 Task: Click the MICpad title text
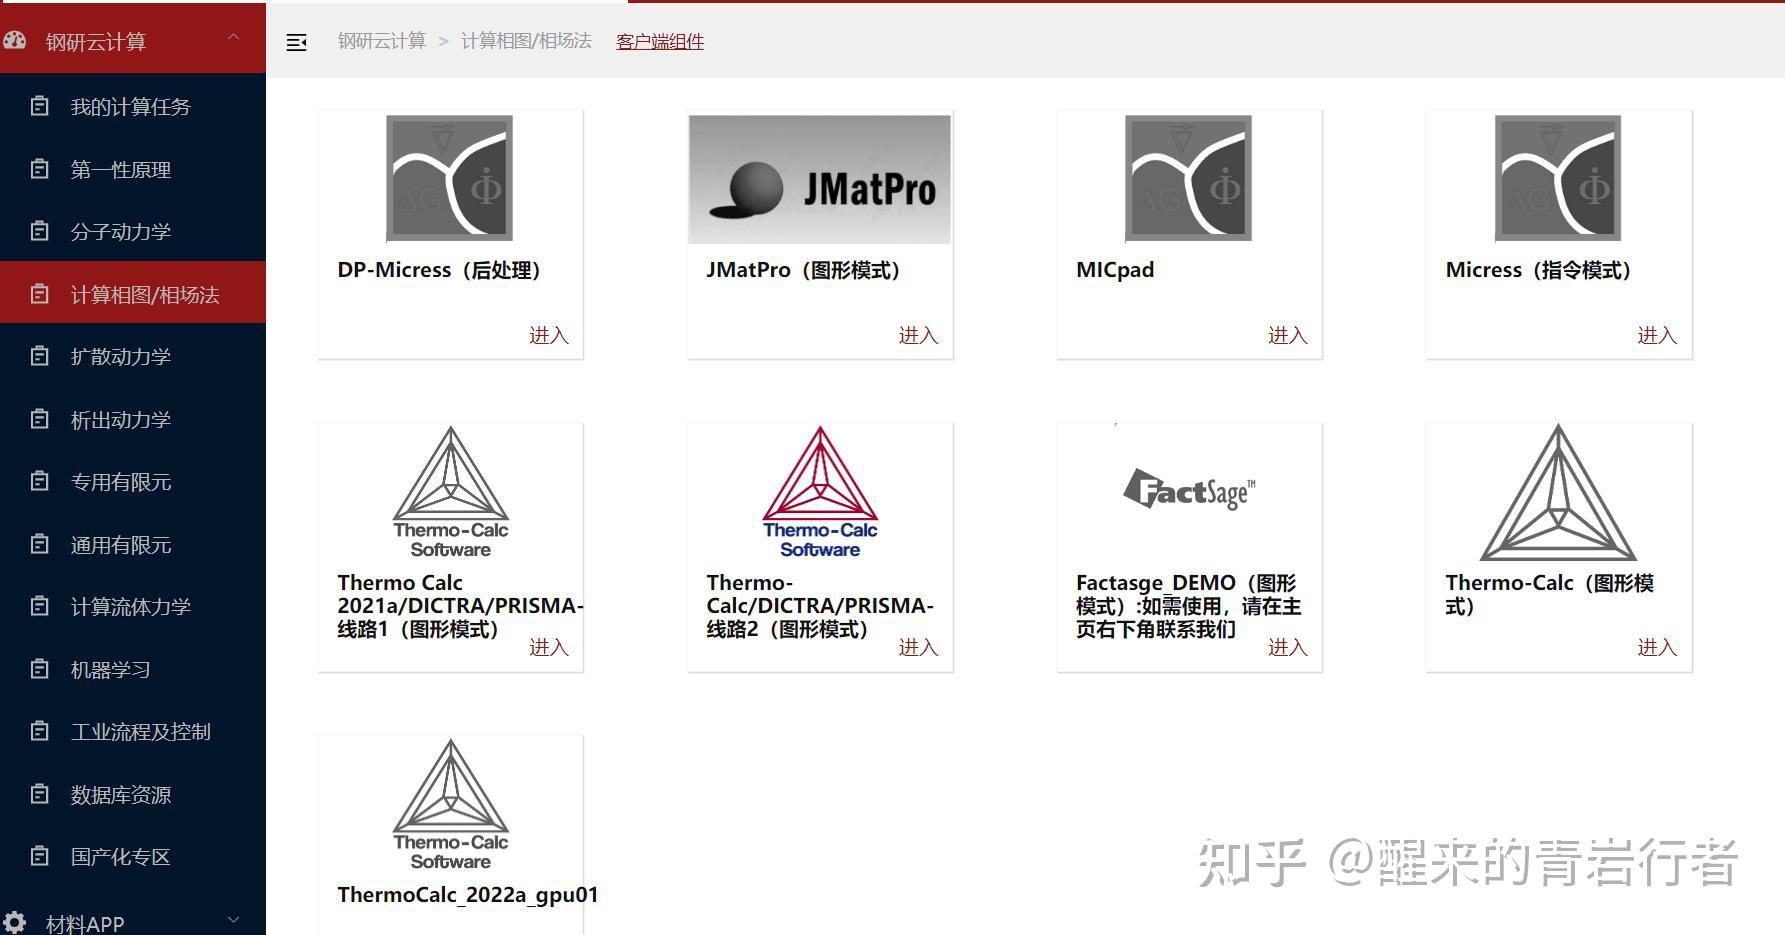1115,270
